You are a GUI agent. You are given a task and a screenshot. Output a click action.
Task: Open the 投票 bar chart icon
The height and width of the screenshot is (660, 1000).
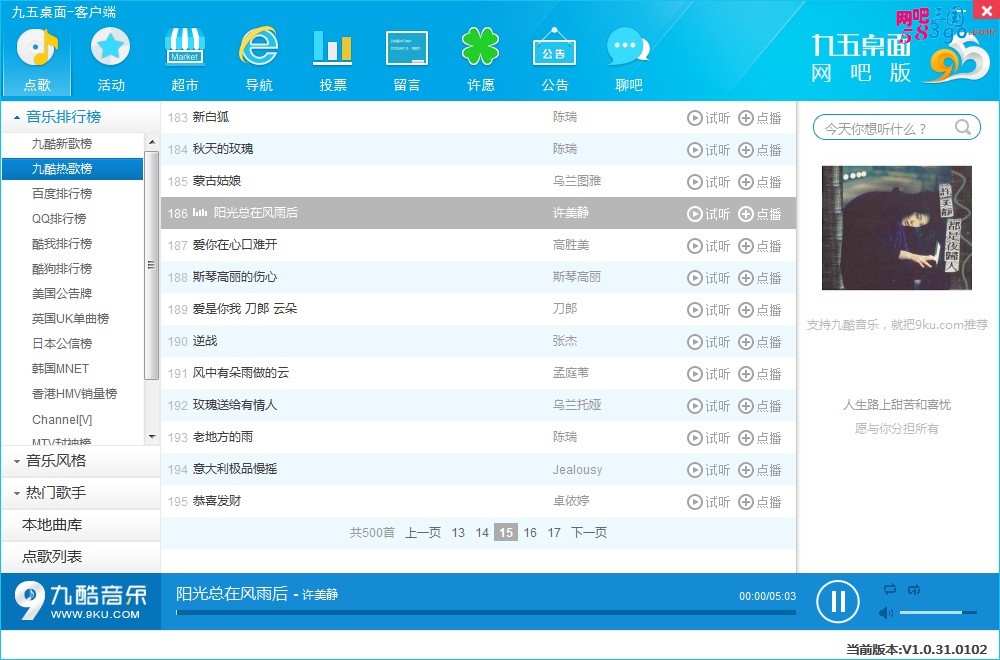coord(332,60)
